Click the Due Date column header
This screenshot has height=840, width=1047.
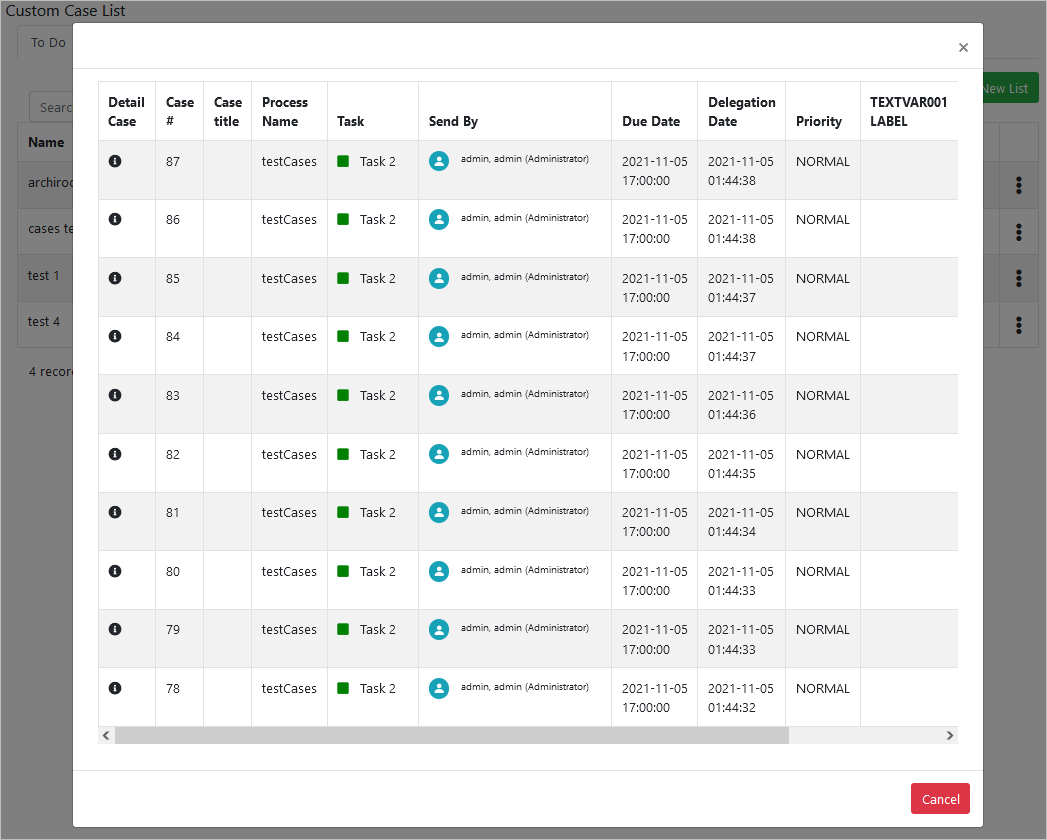coord(651,121)
